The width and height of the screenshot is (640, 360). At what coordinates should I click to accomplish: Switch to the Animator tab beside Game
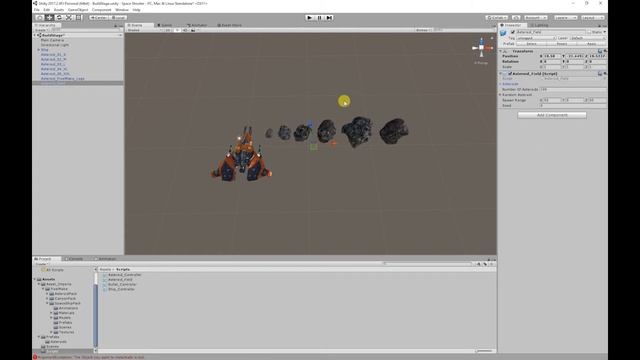tap(197, 25)
